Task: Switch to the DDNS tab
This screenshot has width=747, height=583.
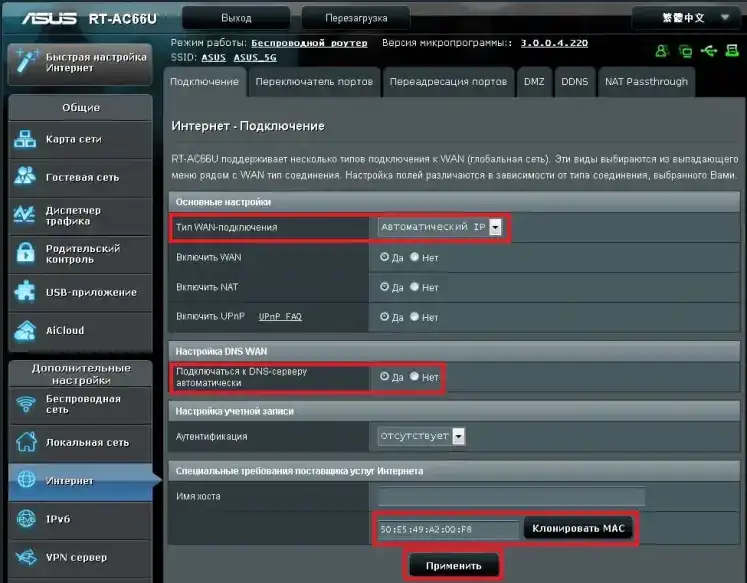Action: click(x=575, y=82)
